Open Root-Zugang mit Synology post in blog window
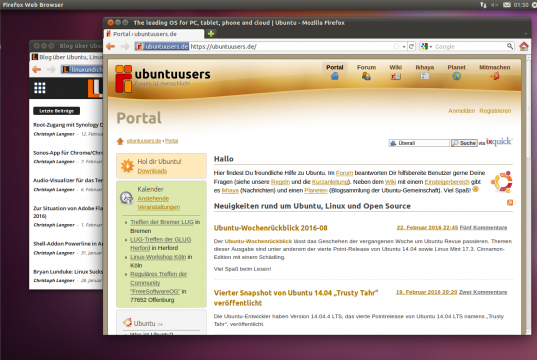Image resolution: width=537 pixels, height=360 pixels. pos(68,125)
